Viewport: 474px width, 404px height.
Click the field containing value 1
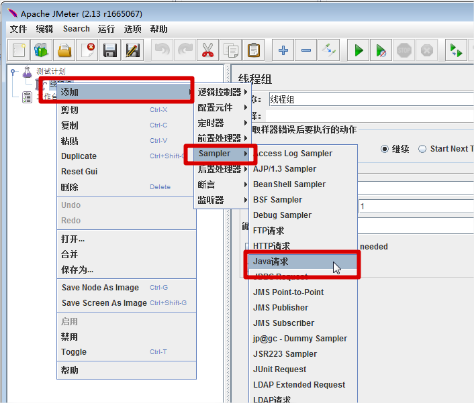tap(416, 206)
